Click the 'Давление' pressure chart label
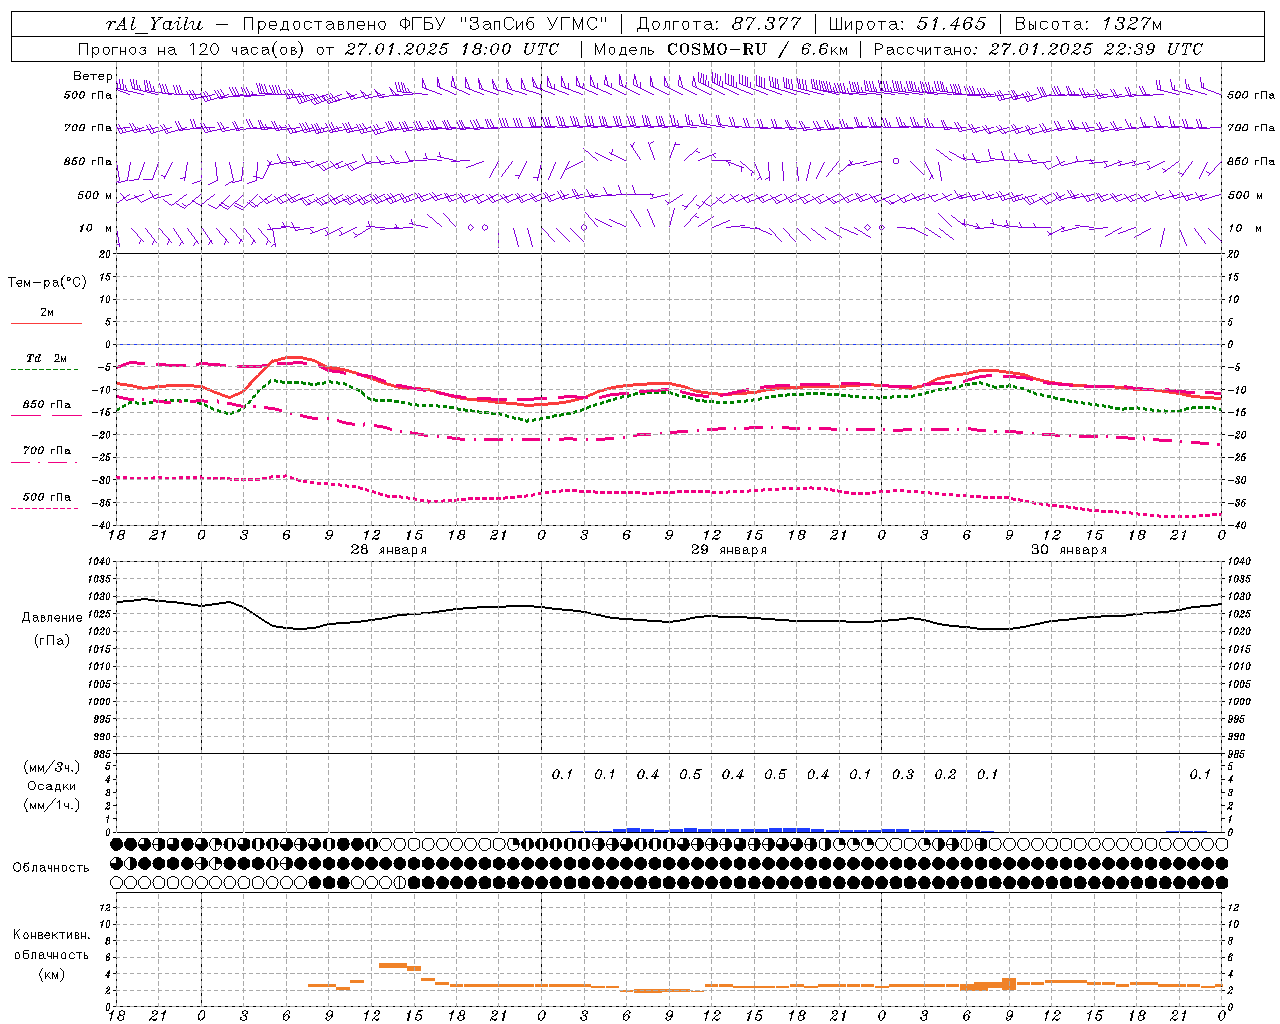 (x=52, y=618)
